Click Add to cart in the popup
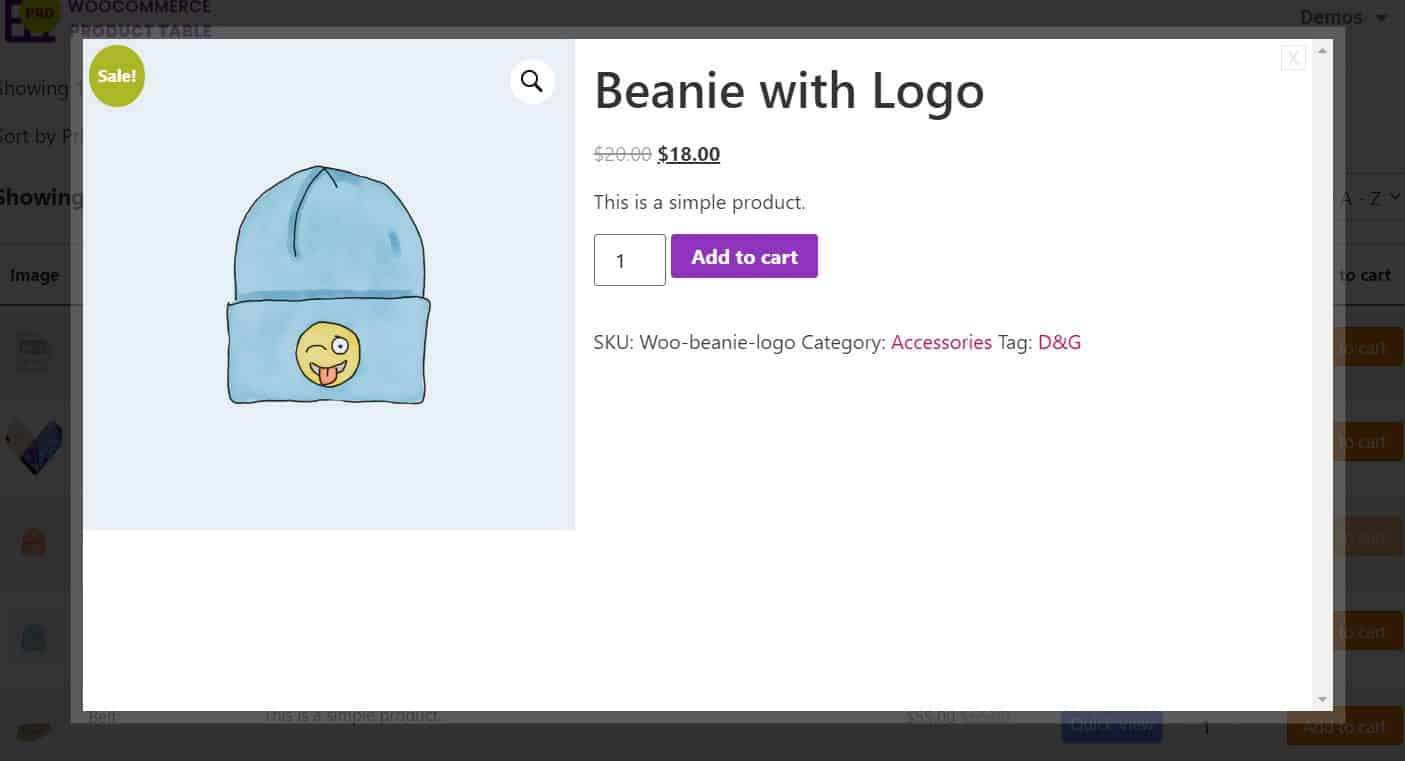This screenshot has height=761, width=1405. 744,256
